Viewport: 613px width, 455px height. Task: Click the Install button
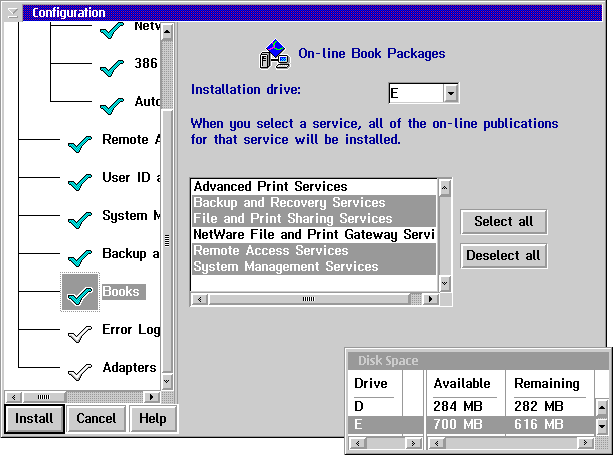coord(34,419)
